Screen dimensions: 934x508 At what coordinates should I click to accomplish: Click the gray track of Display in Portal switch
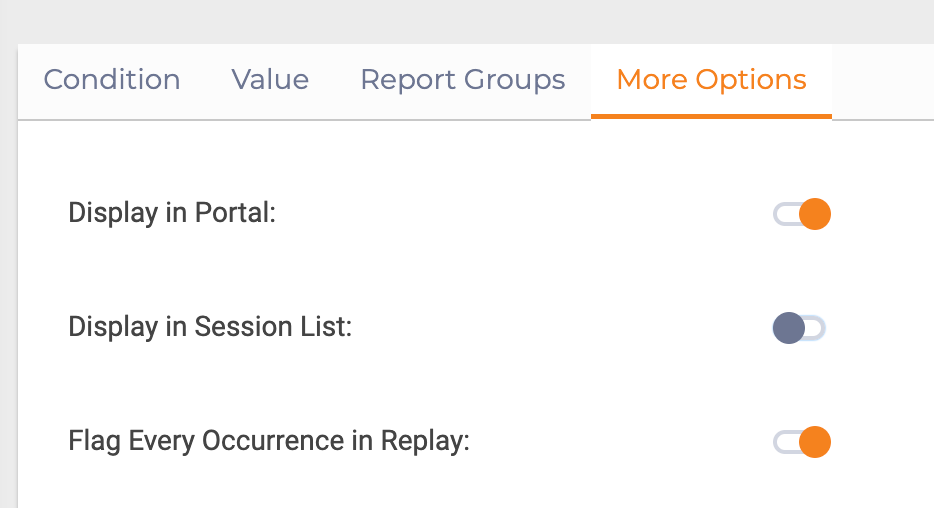783,214
